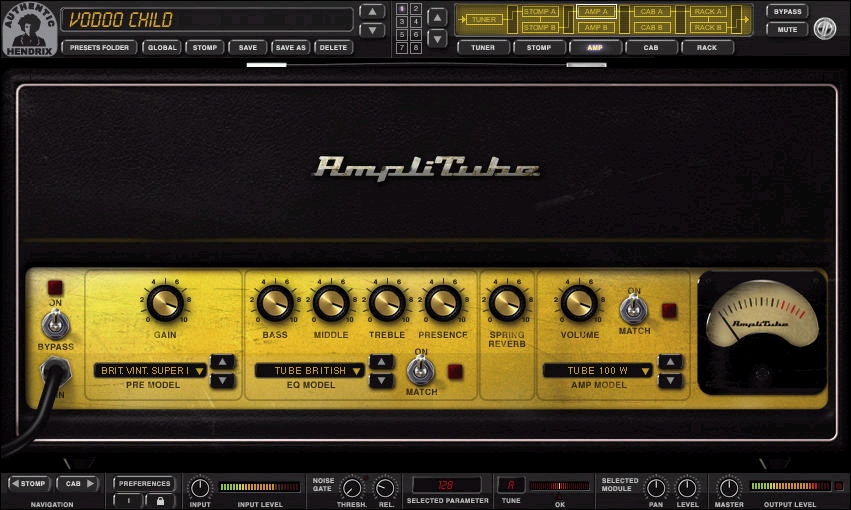Viewport: 851px width, 510px height.
Task: Click the tuner note display
Action: pos(511,484)
